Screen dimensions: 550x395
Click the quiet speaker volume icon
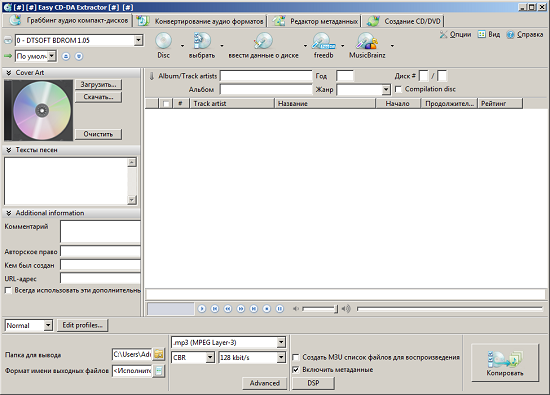click(296, 309)
